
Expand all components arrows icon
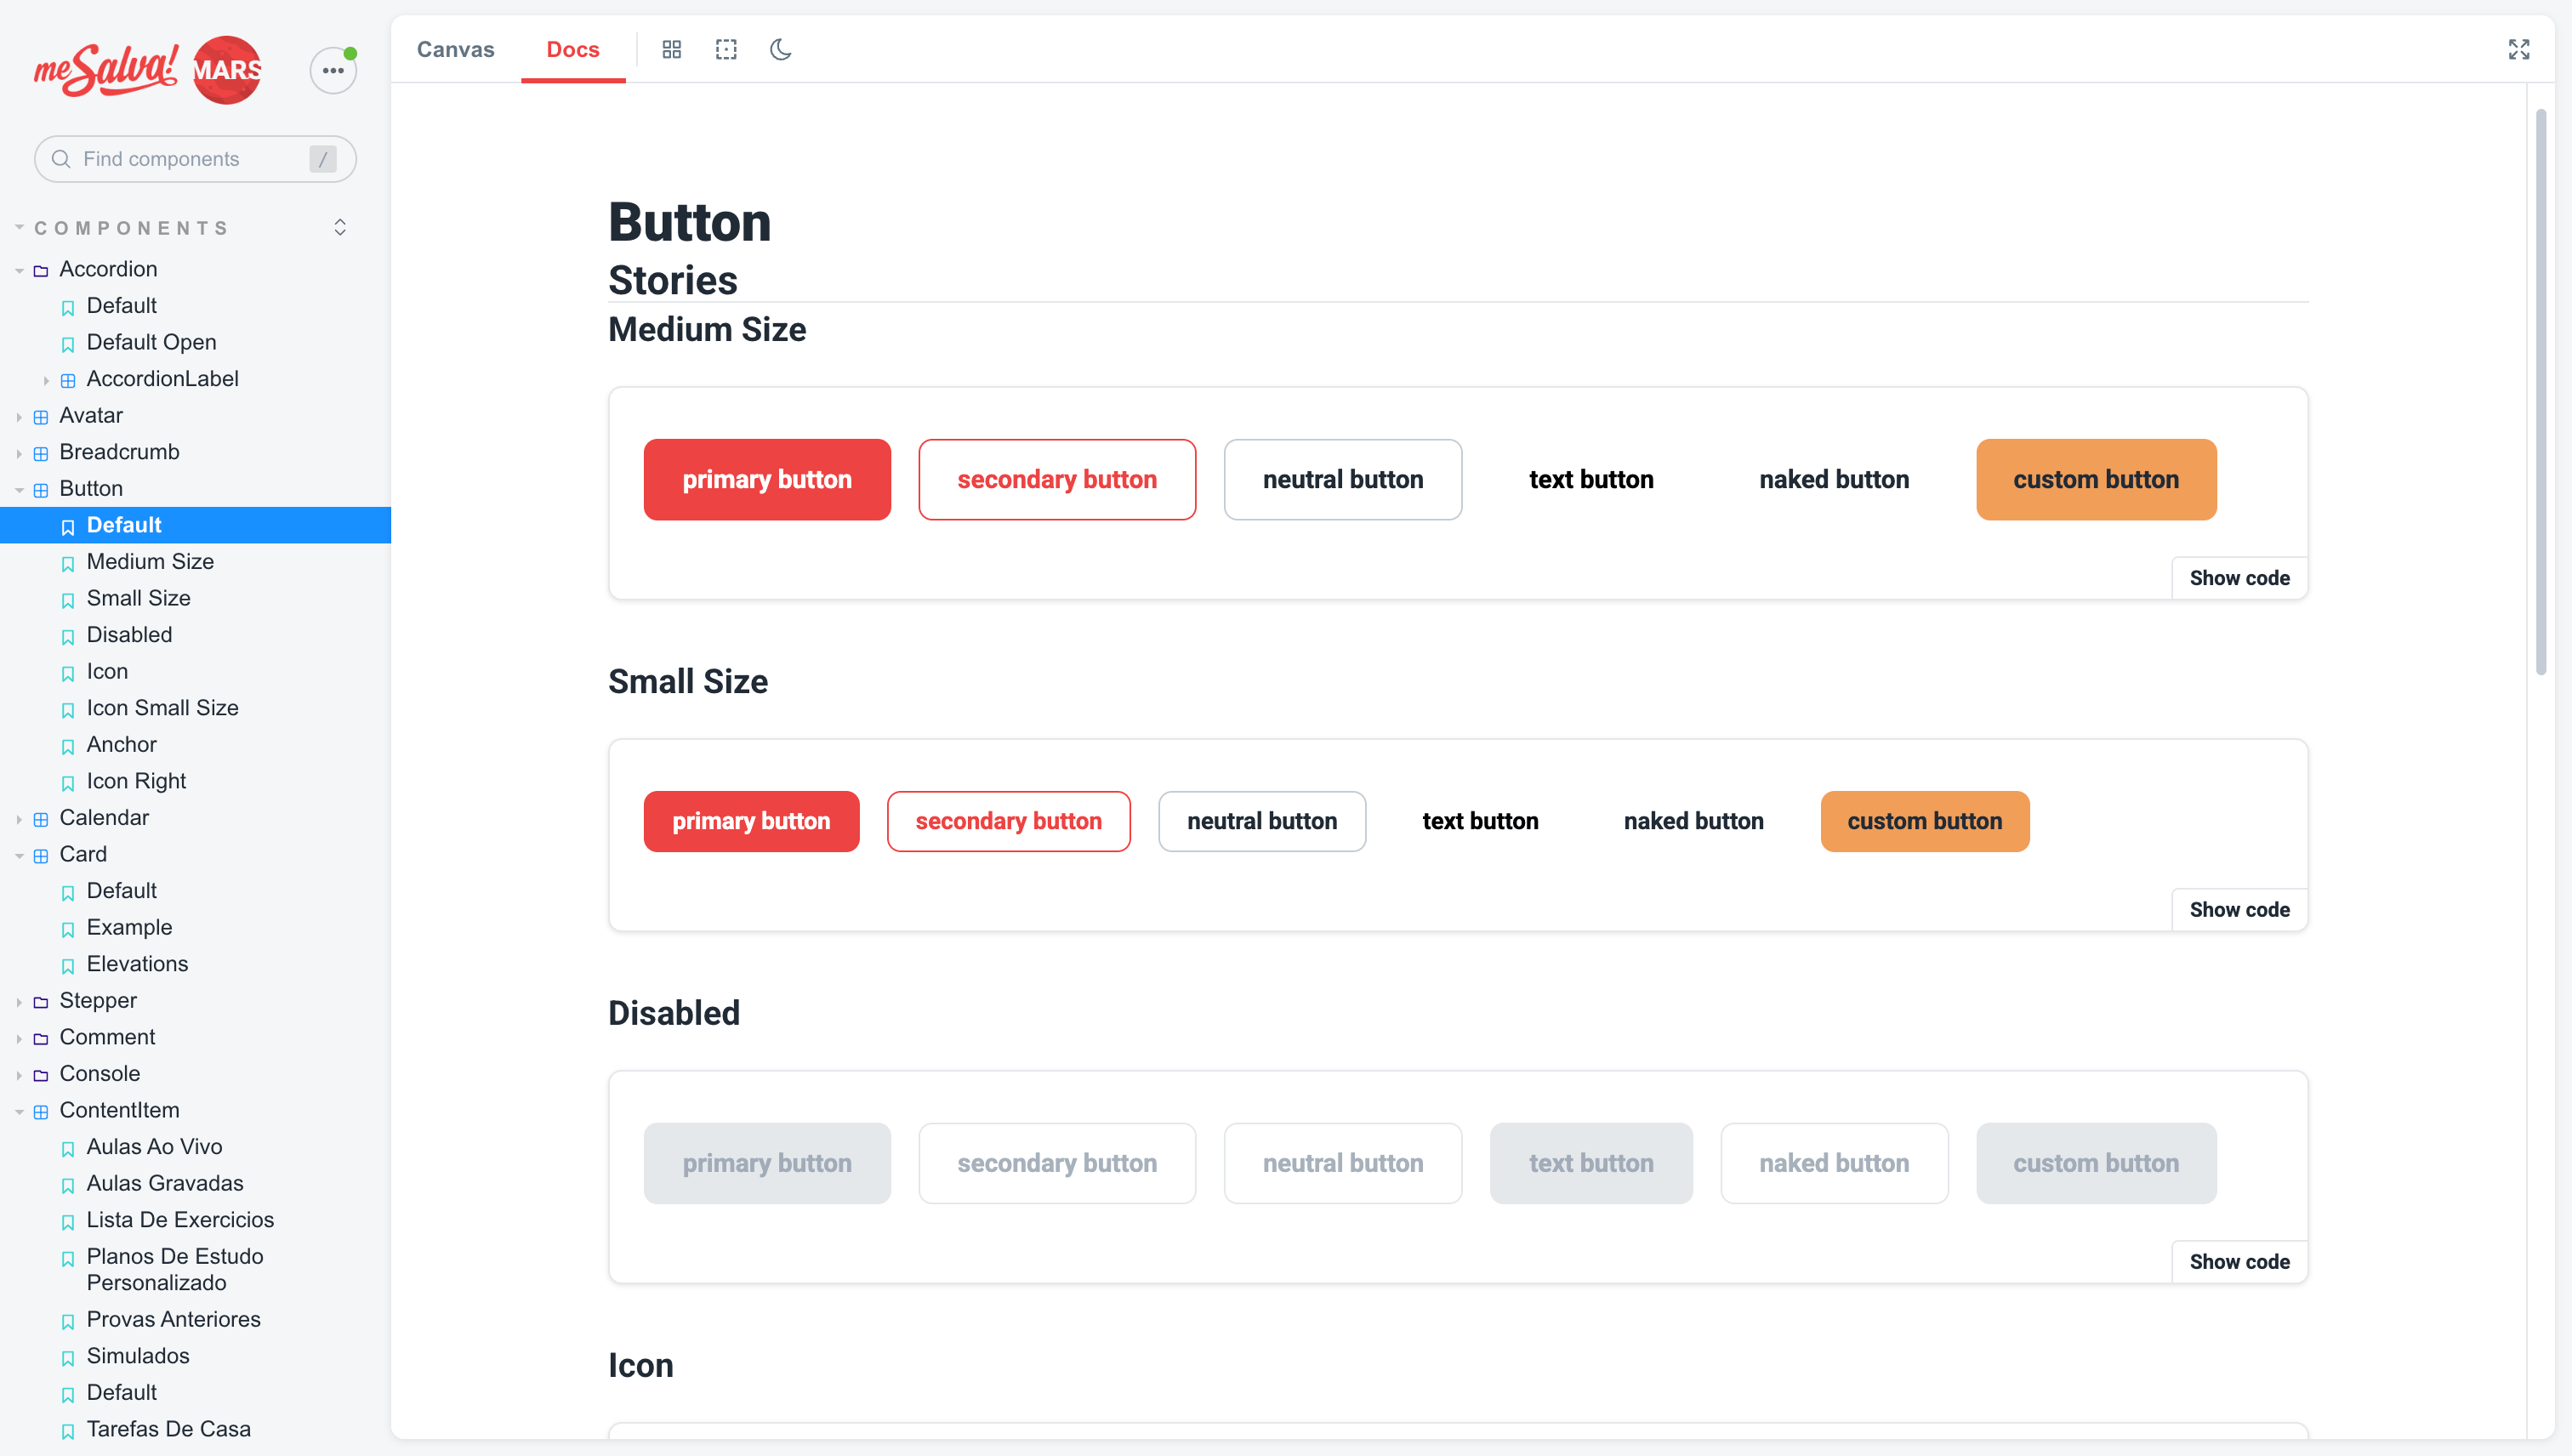click(x=340, y=227)
